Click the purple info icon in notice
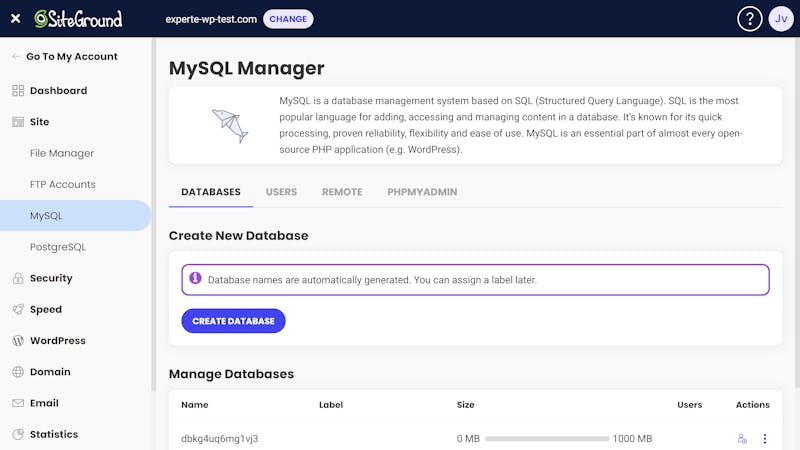The height and width of the screenshot is (450, 800). (195, 278)
